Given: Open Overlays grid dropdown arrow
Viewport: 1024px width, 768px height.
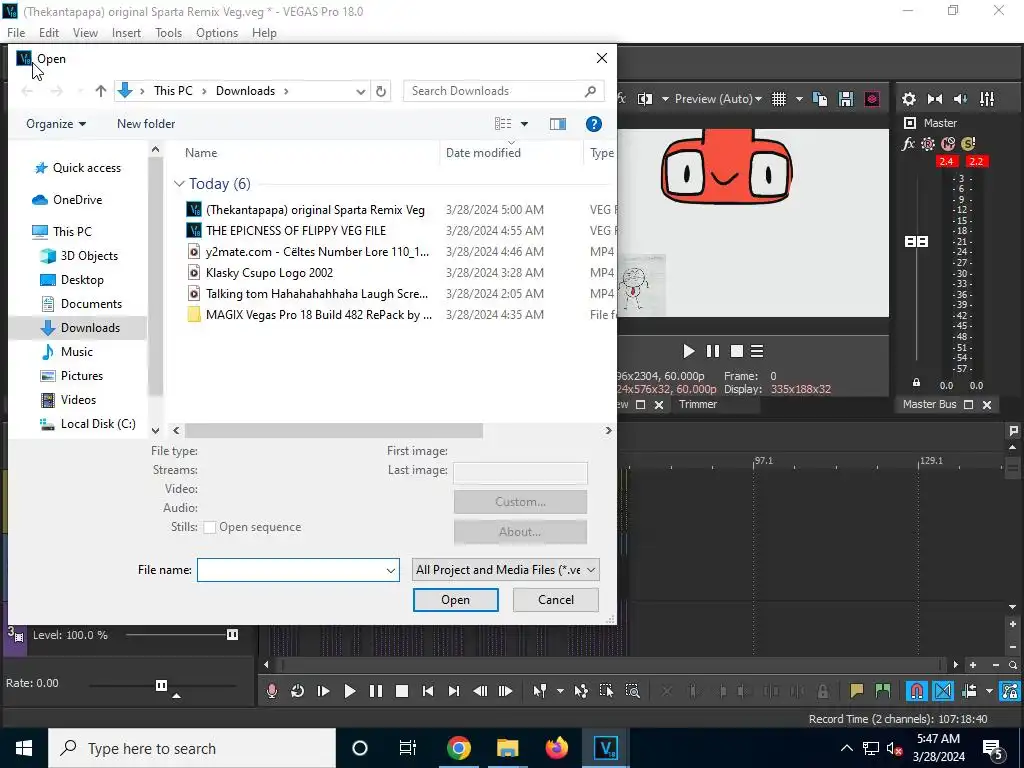Looking at the screenshot, I should [799, 99].
